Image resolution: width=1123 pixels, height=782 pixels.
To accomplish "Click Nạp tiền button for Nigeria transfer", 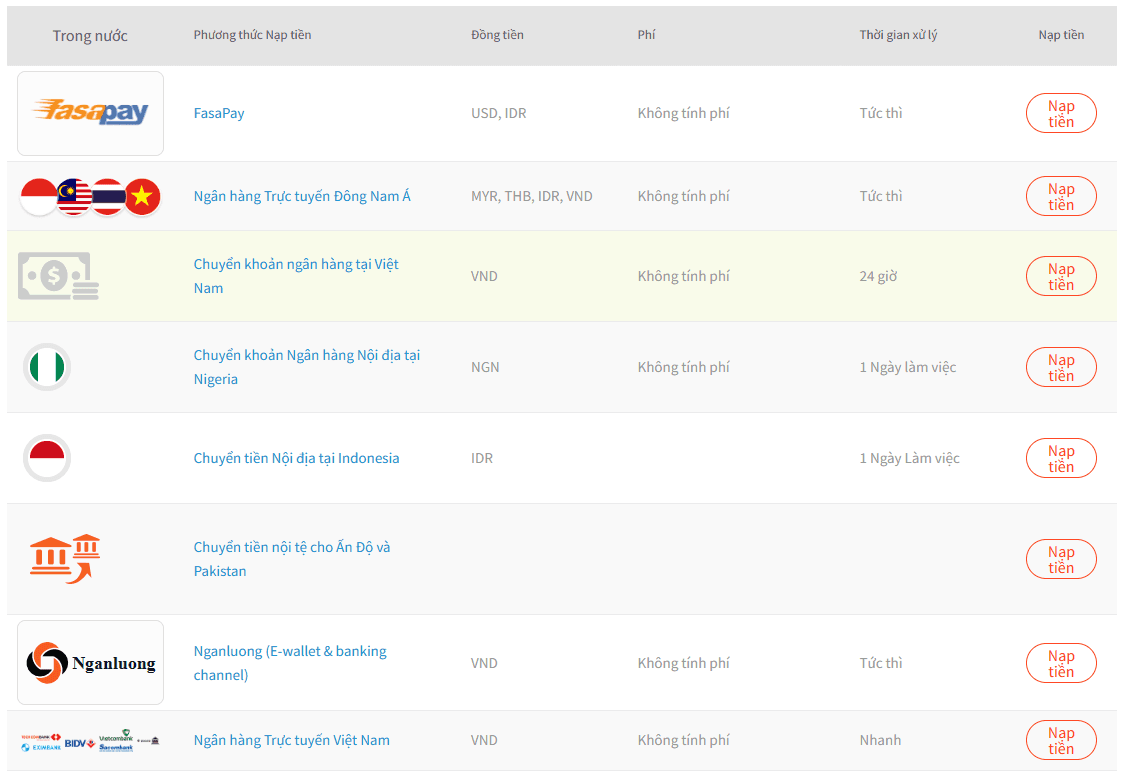I will pos(1061,367).
